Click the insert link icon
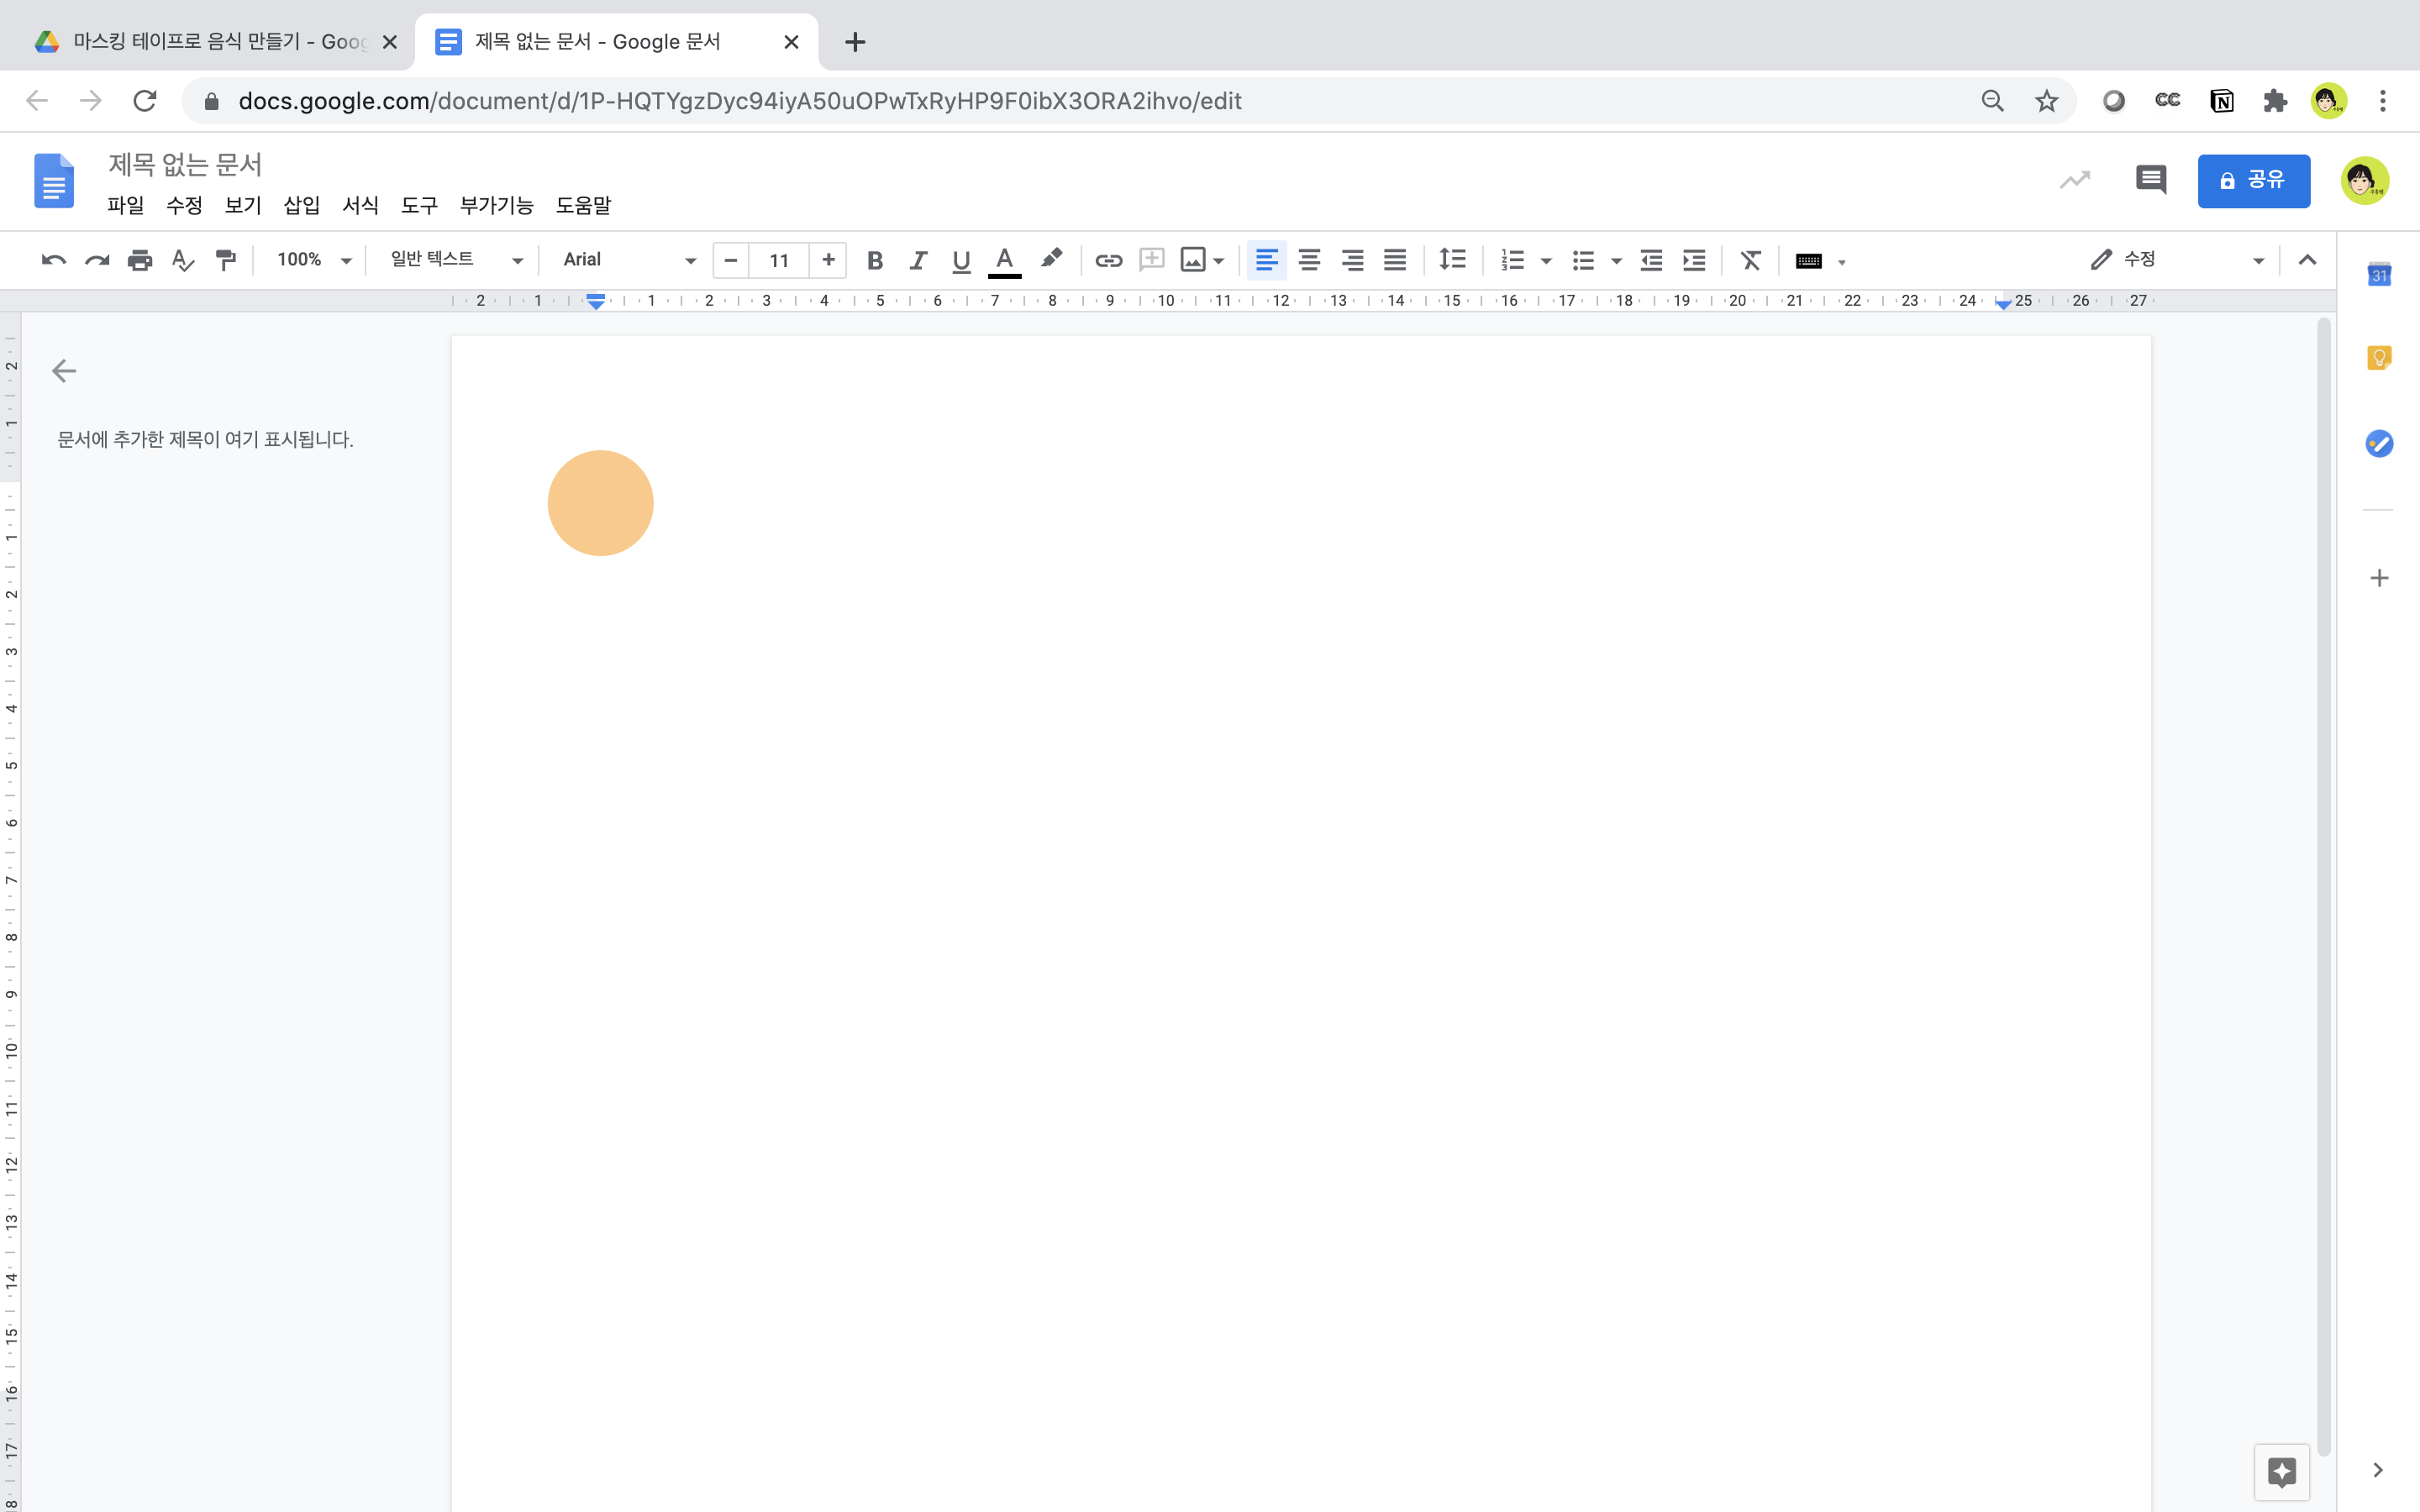Screen dimensions: 2420x1512 1108,260
